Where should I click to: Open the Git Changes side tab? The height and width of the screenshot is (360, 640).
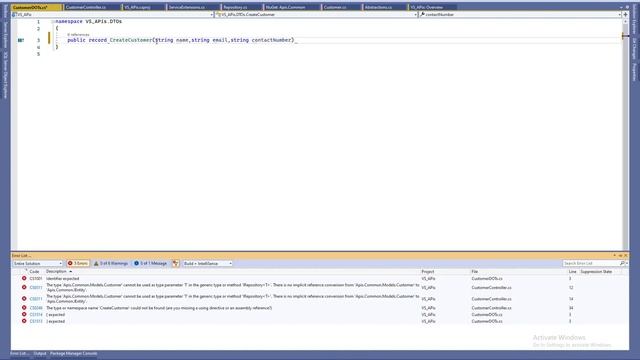[634, 49]
